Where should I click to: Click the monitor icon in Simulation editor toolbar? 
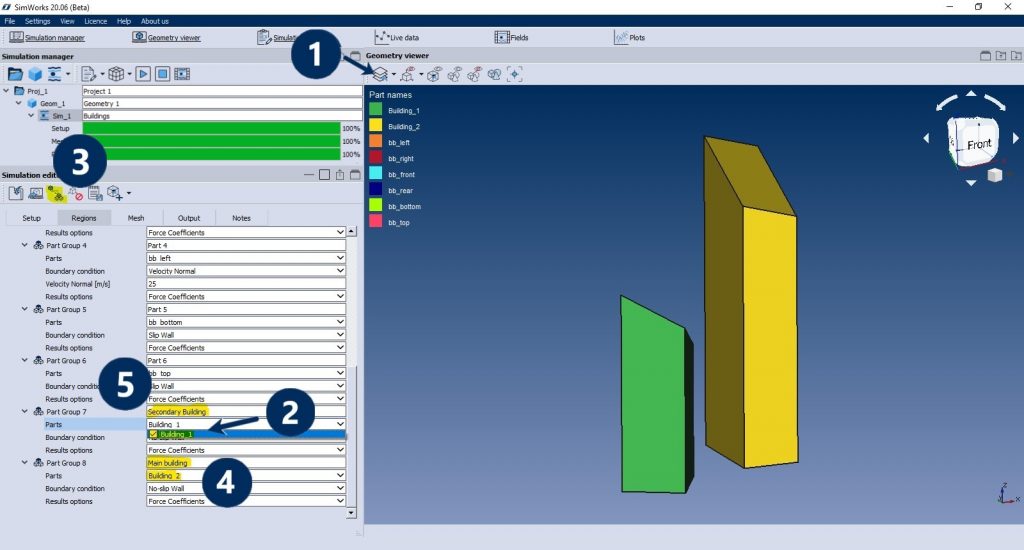pyautogui.click(x=36, y=193)
